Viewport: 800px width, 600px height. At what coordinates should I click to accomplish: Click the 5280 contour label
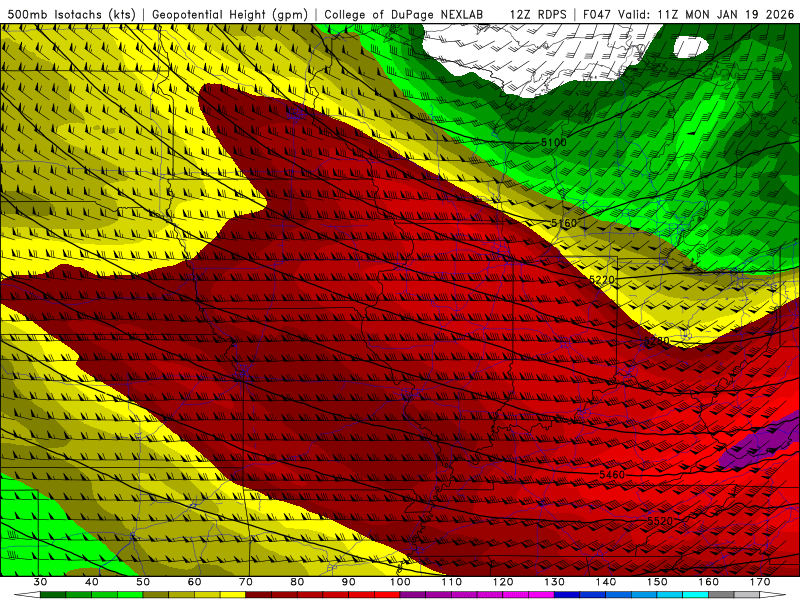[x=657, y=340]
